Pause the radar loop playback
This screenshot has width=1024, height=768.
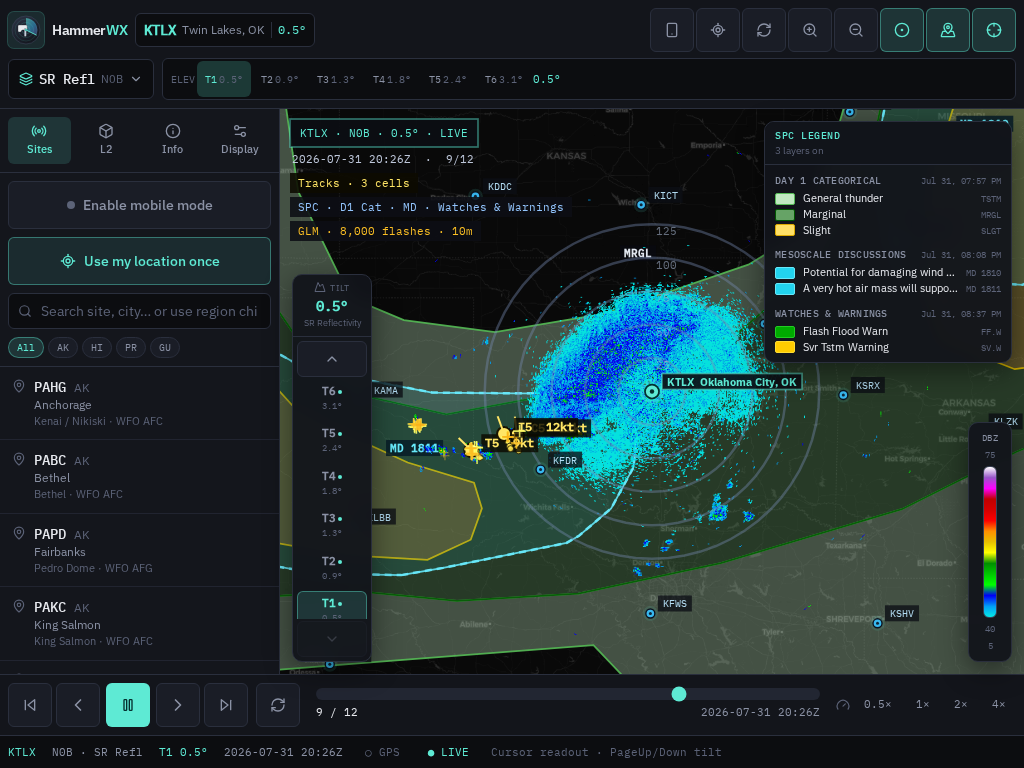pos(128,705)
